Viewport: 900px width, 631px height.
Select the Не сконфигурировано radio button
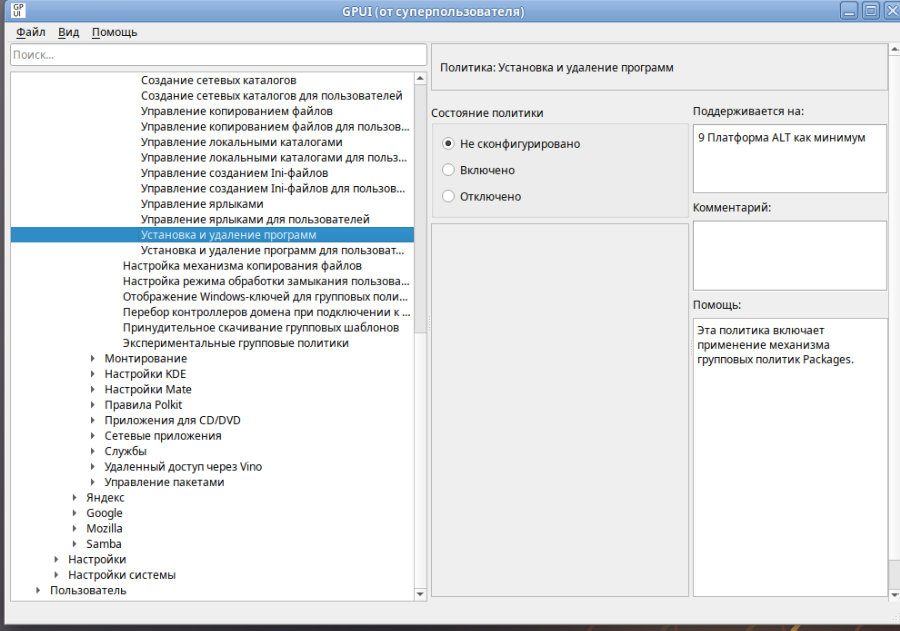(x=448, y=144)
